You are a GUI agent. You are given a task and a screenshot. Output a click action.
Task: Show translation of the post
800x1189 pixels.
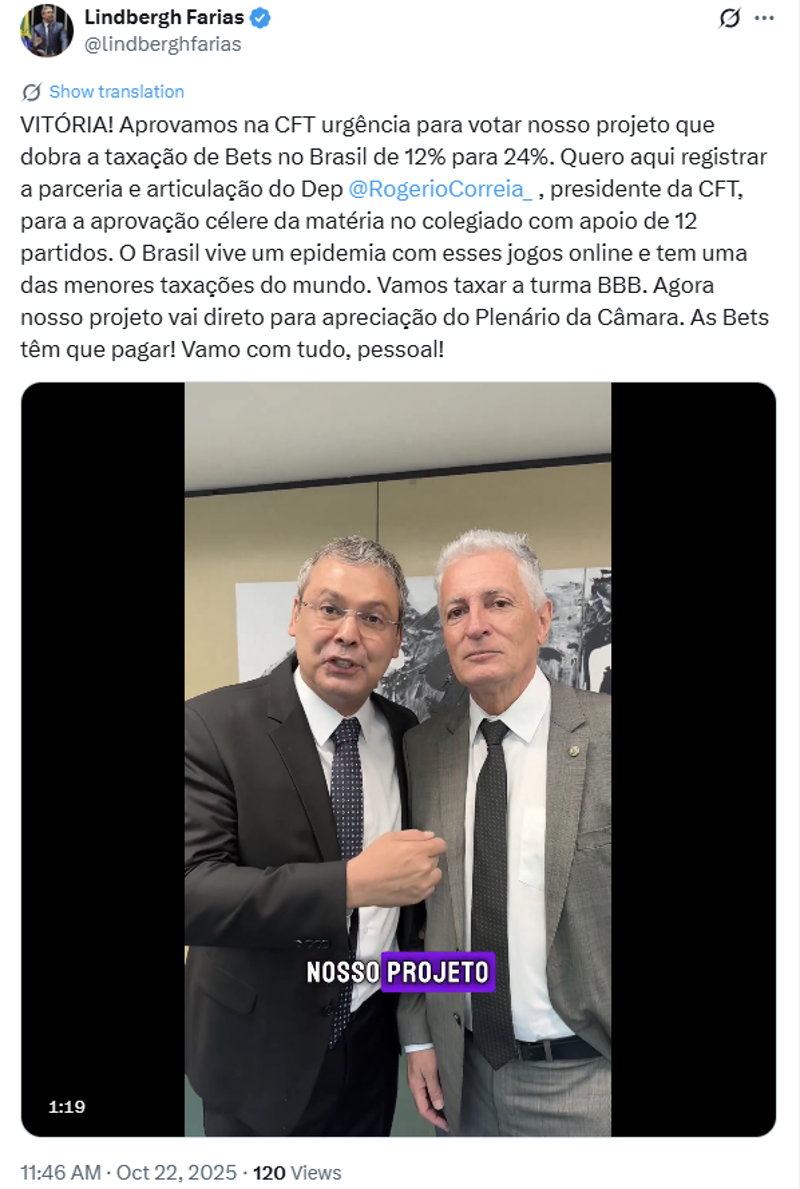point(116,92)
